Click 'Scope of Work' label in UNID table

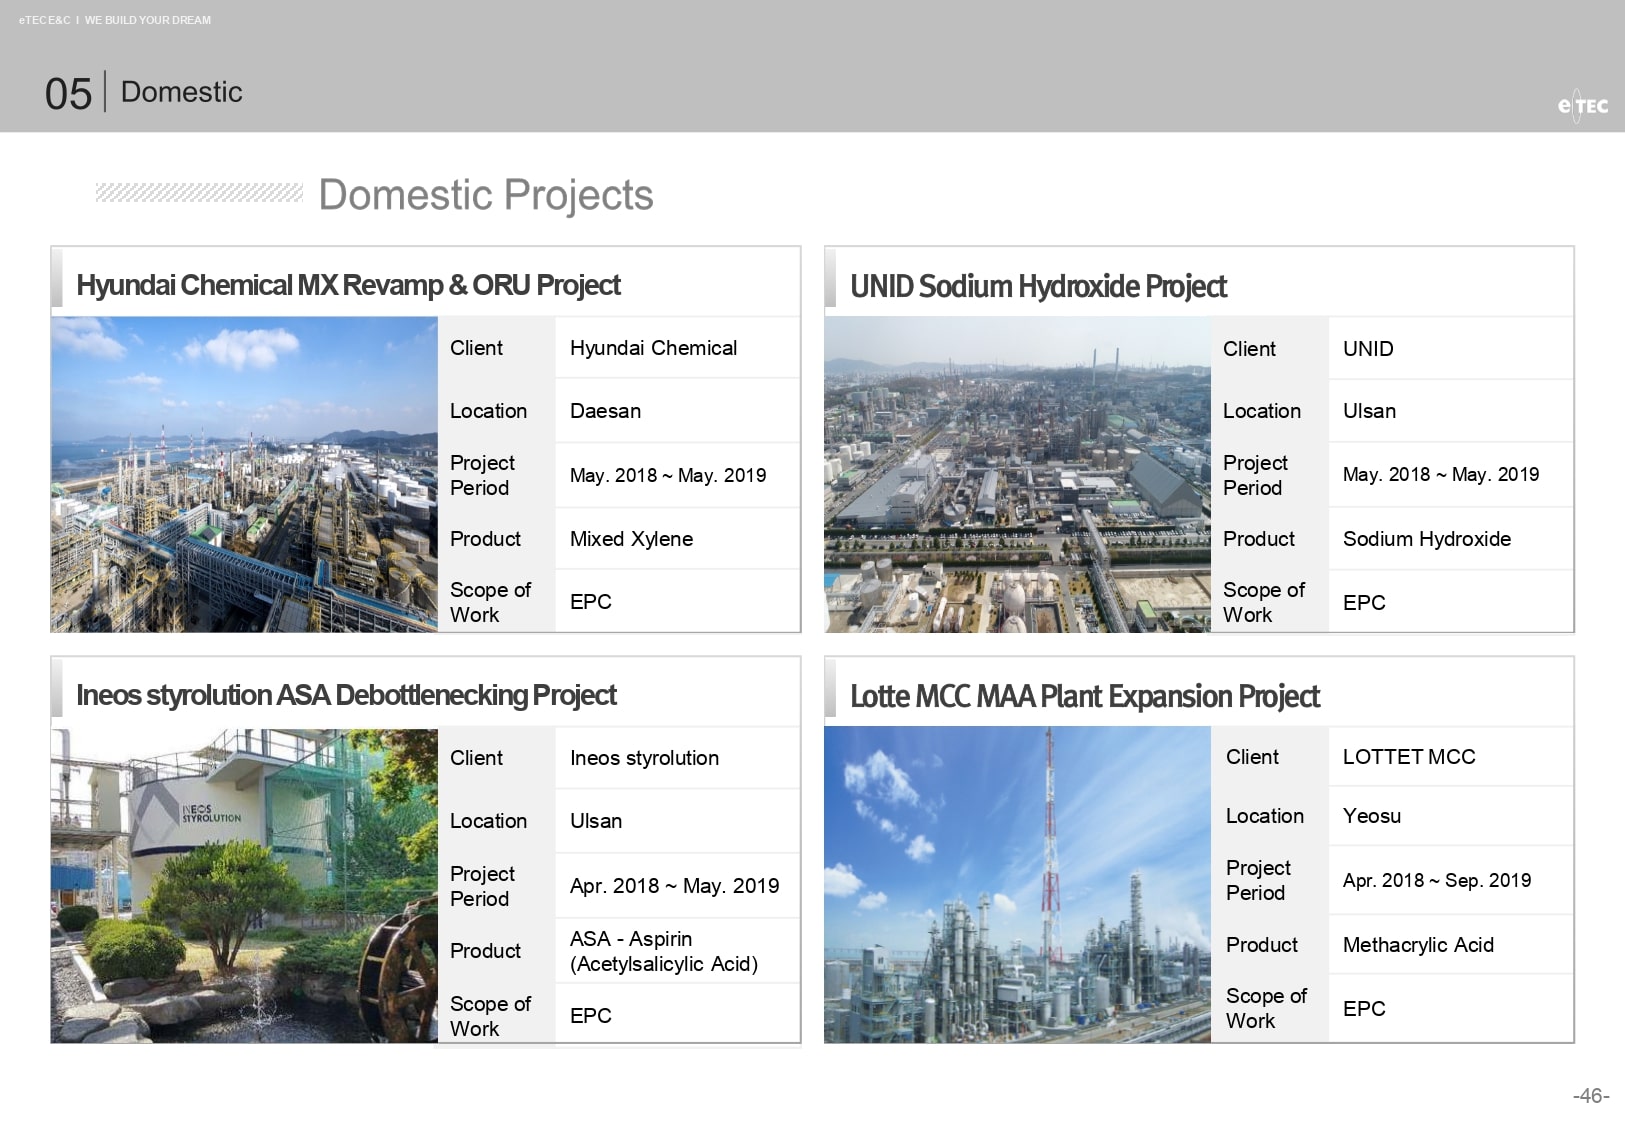(x=1264, y=602)
